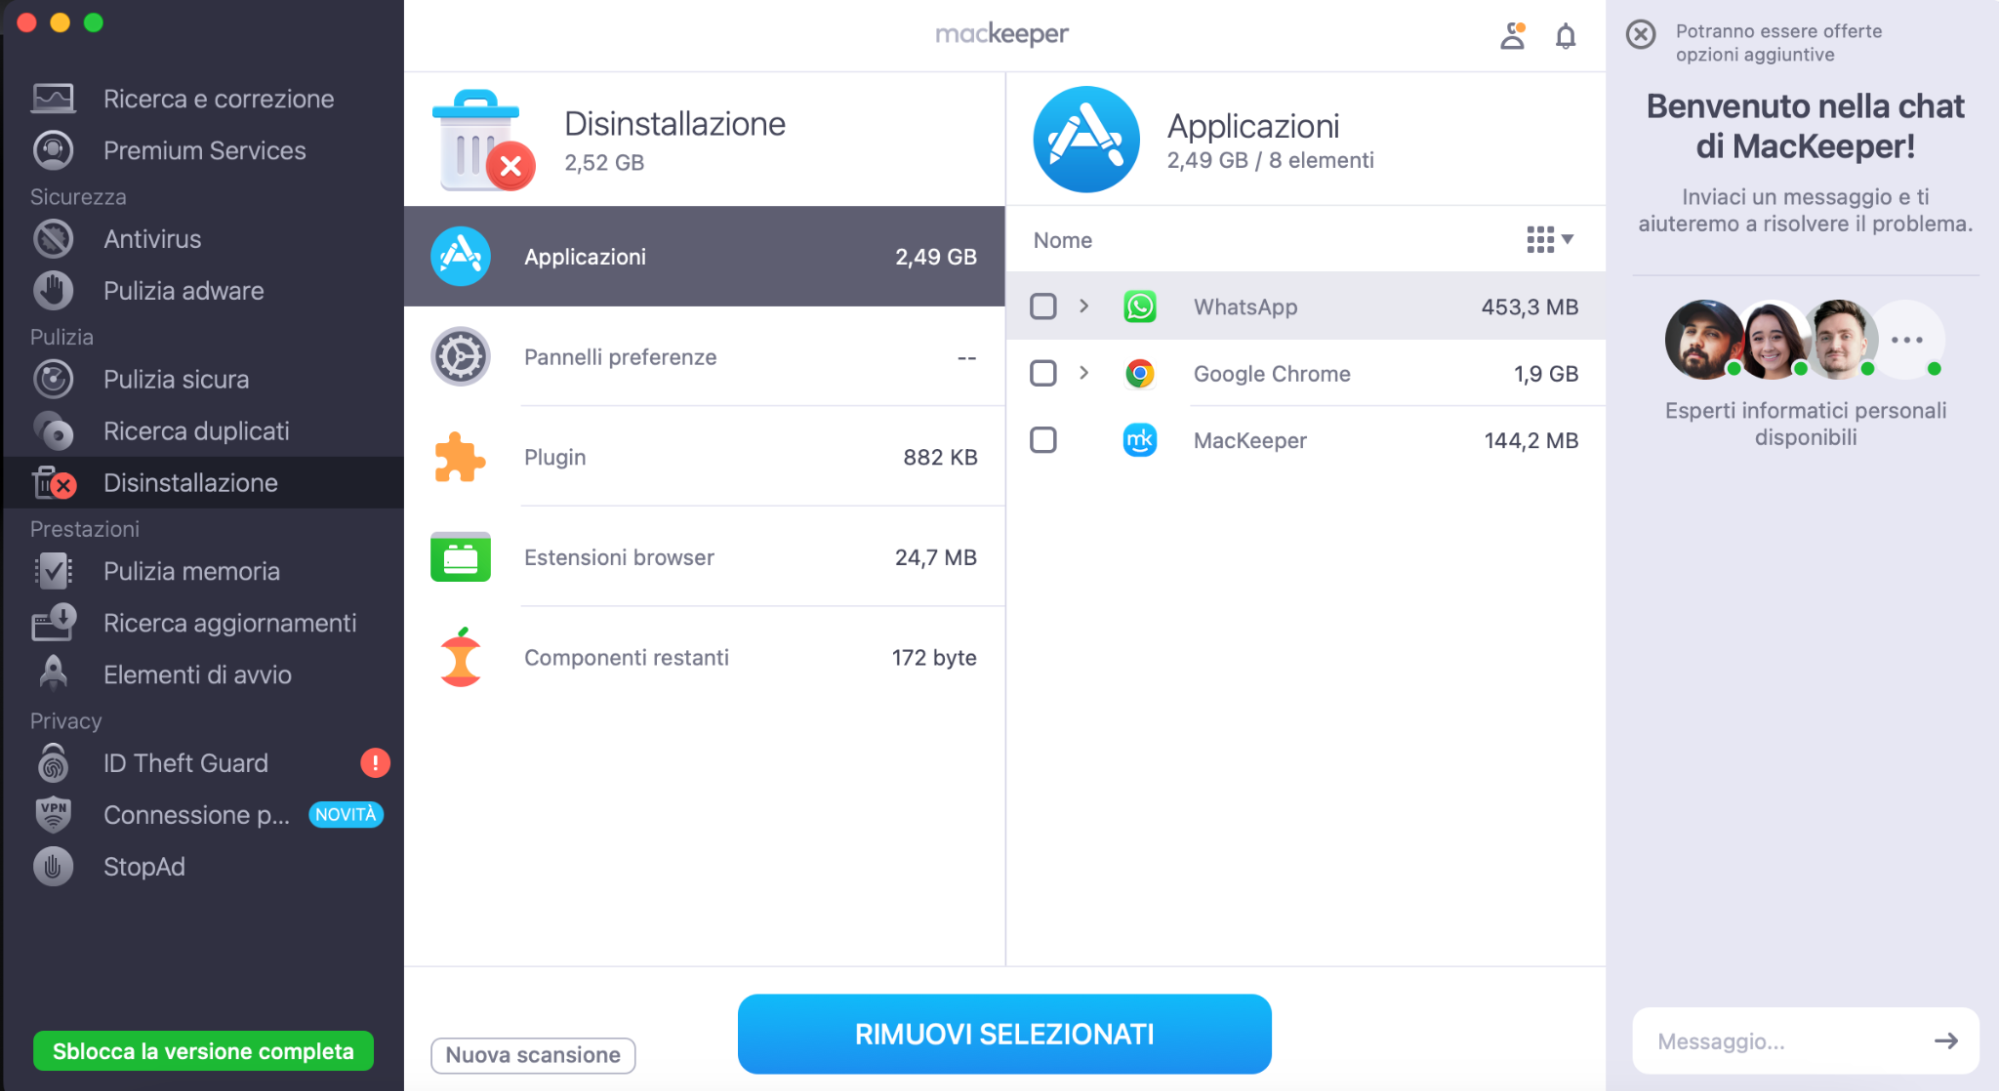
Task: Select the Pannelli preferenze category
Action: 620,356
